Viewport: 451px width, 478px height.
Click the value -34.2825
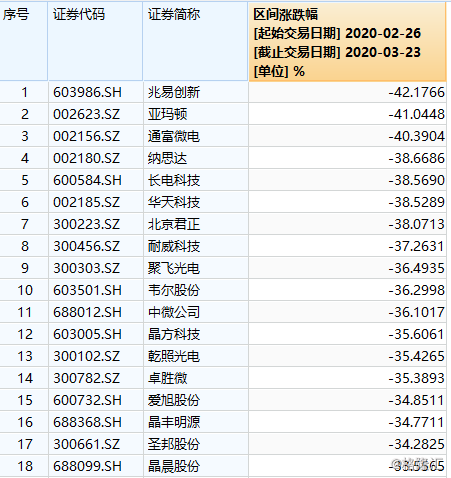click(x=417, y=444)
